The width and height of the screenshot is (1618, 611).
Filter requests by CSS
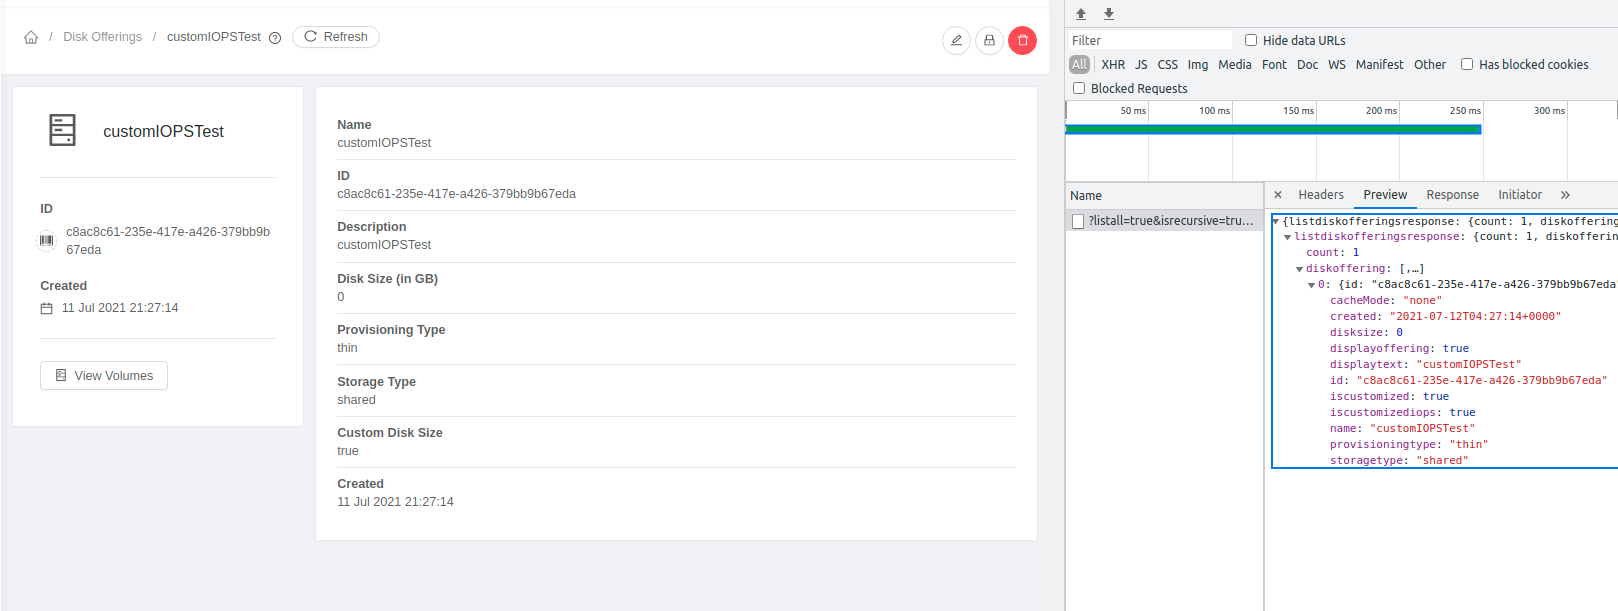point(1168,64)
